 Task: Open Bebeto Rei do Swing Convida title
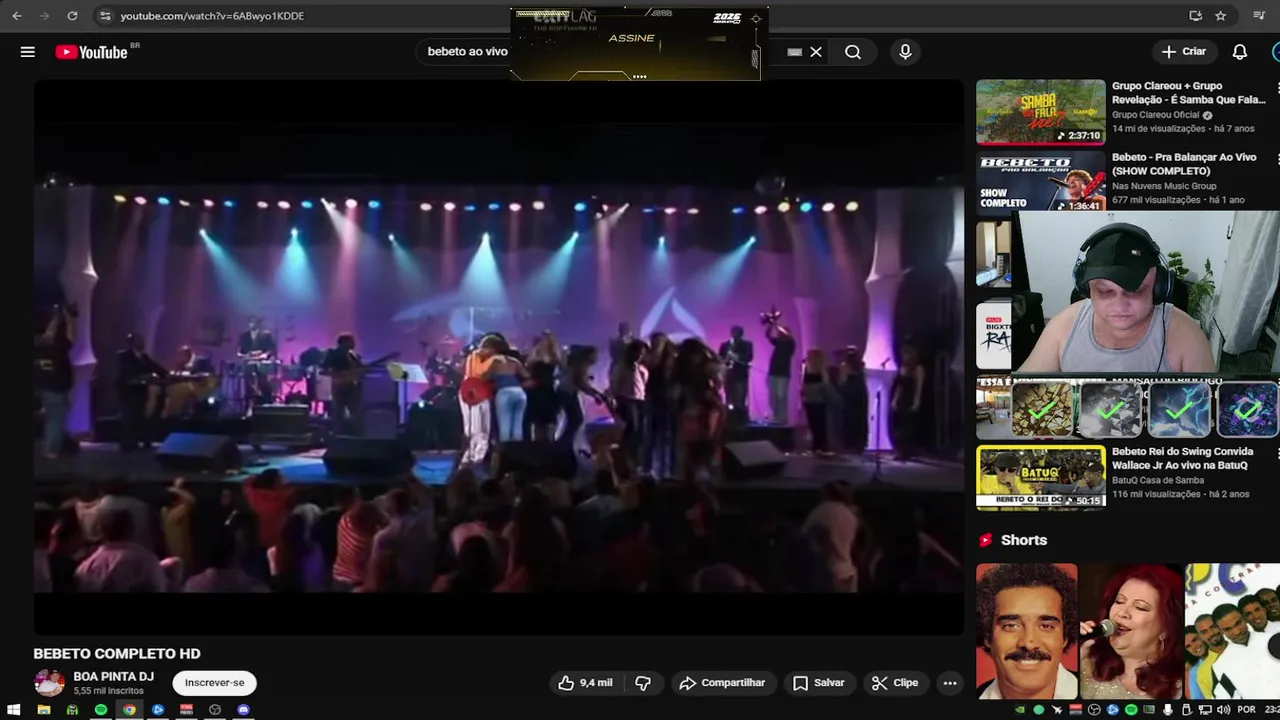1182,458
